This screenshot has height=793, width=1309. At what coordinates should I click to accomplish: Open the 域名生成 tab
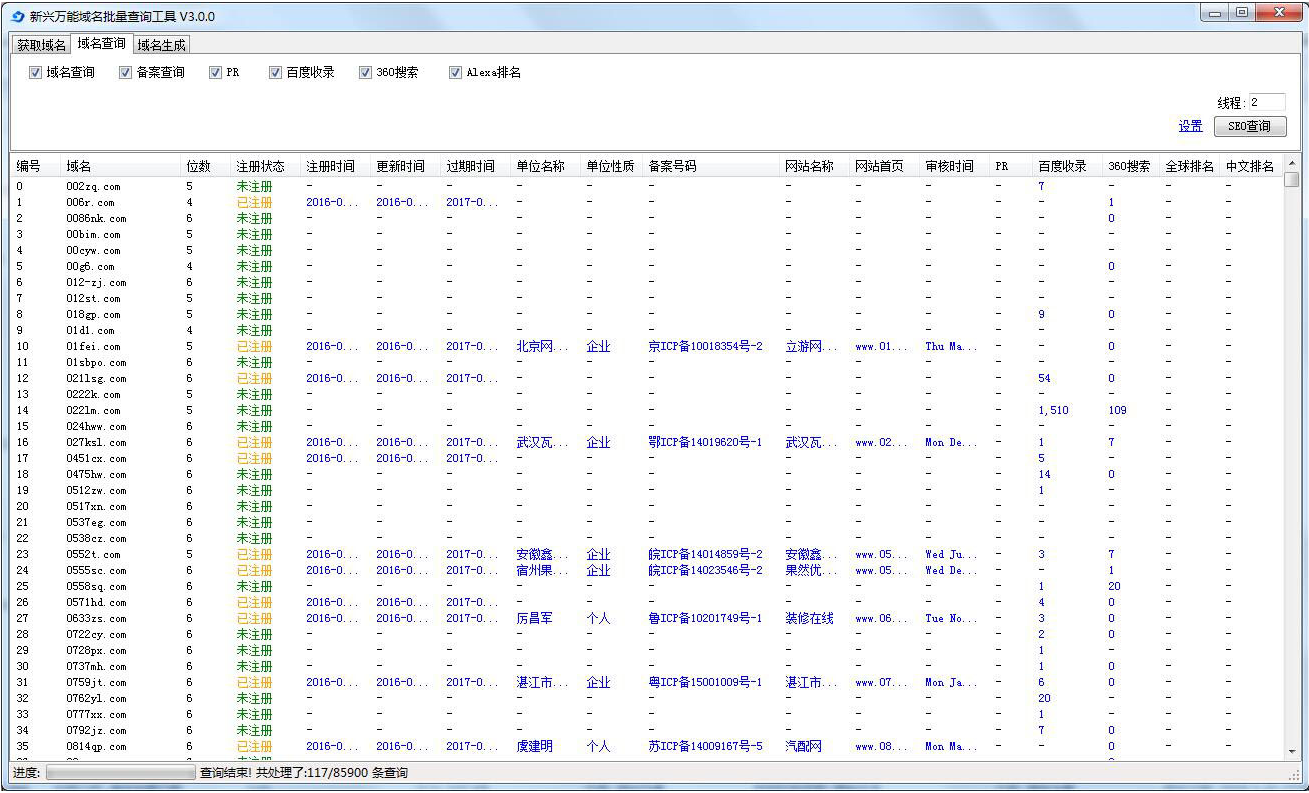pos(161,45)
